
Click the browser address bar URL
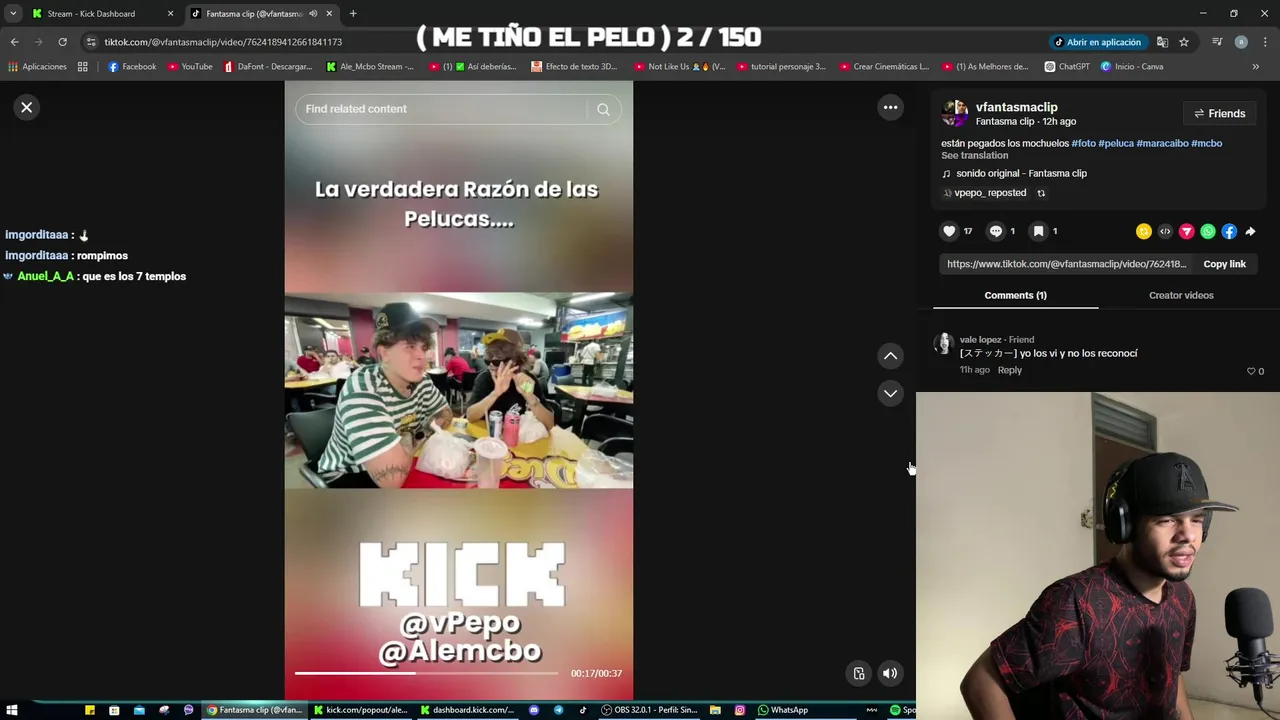point(223,42)
